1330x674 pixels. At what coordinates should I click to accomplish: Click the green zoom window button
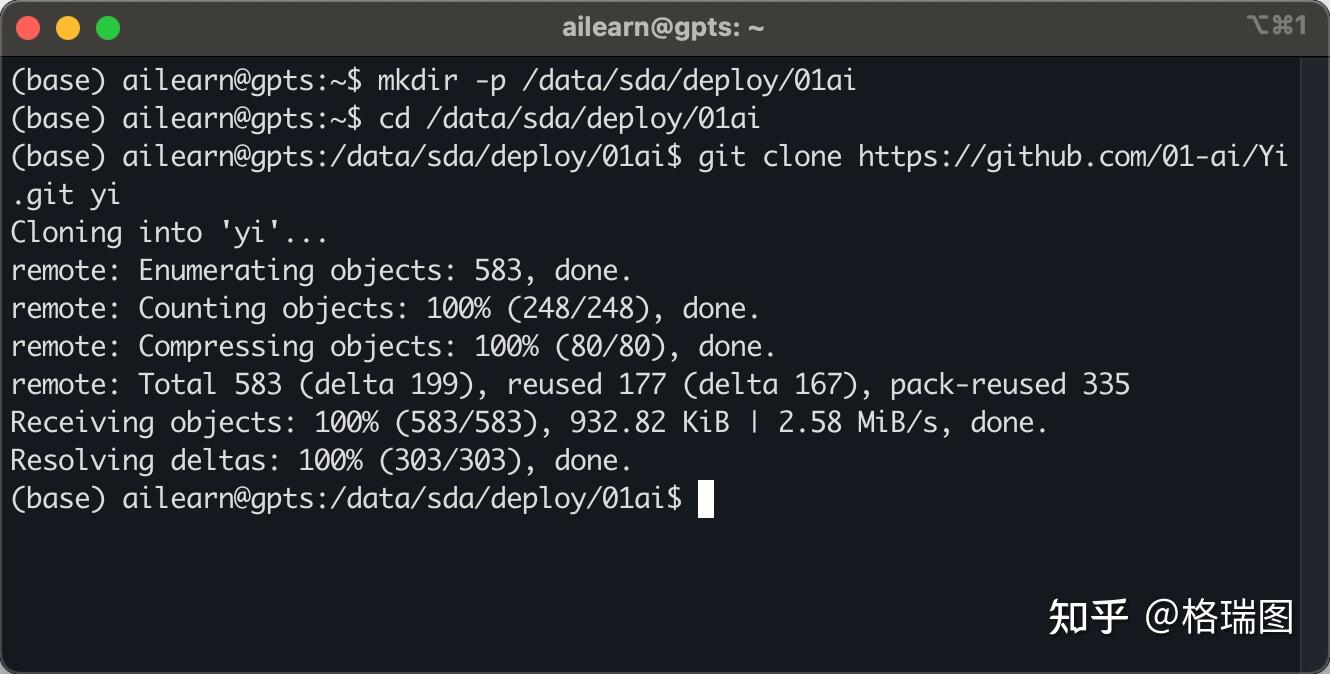pos(108,28)
